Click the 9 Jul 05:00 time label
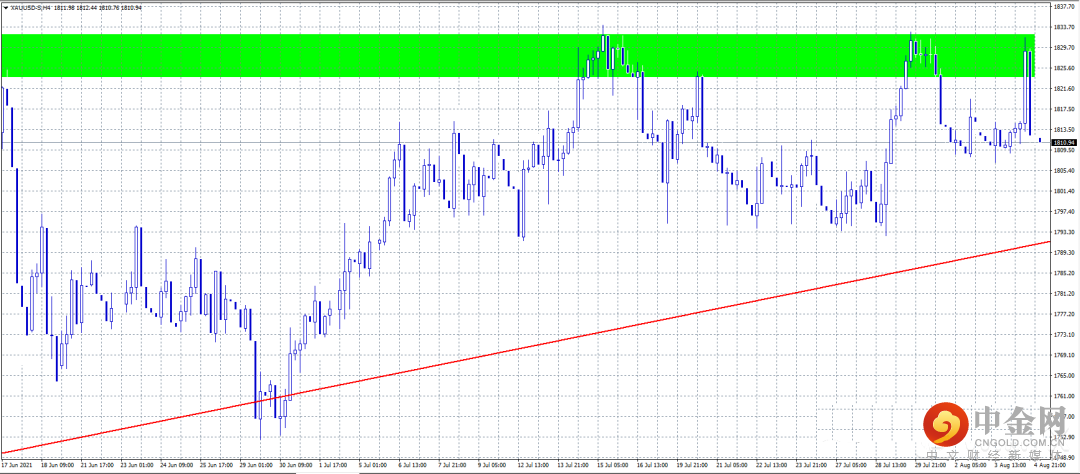Image resolution: width=1080 pixels, height=474 pixels. (491, 465)
